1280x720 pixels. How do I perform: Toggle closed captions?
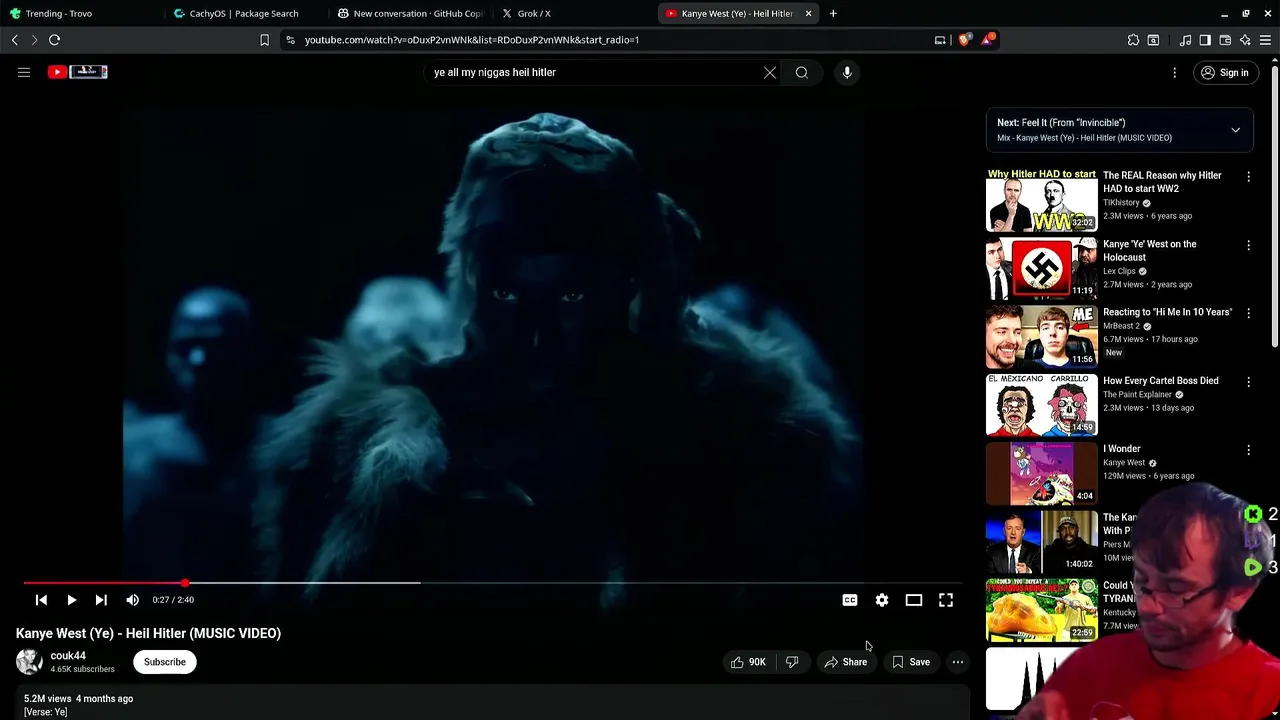tap(850, 600)
